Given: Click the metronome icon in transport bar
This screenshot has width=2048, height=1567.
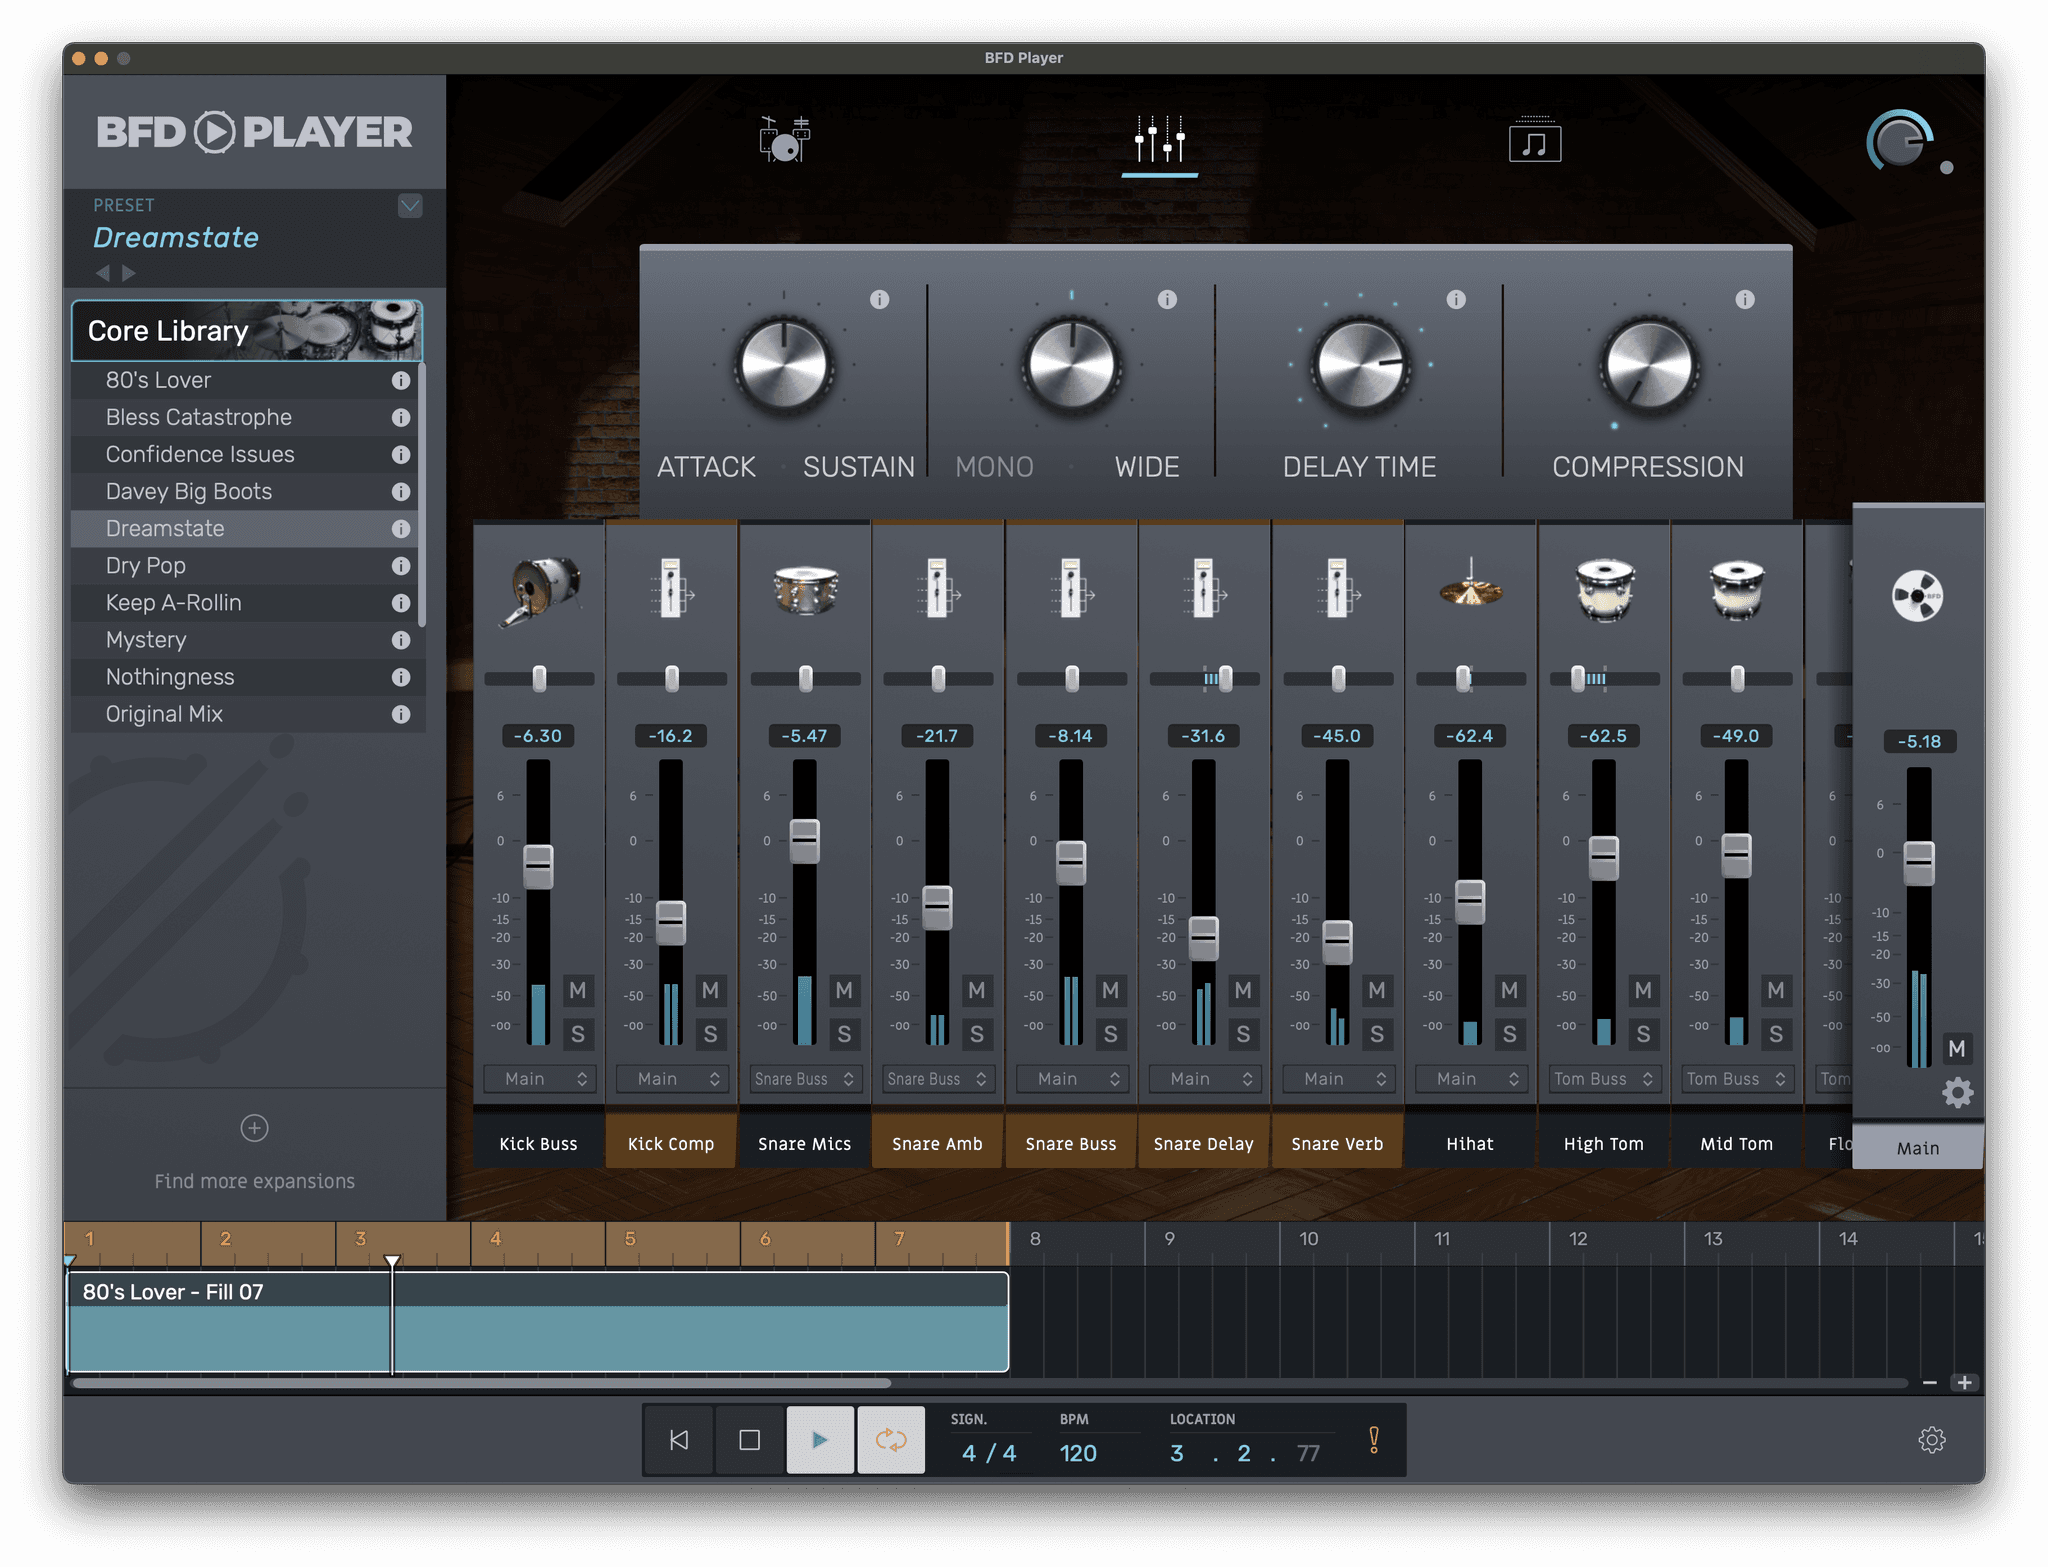Looking at the screenshot, I should pyautogui.click(x=1374, y=1439).
